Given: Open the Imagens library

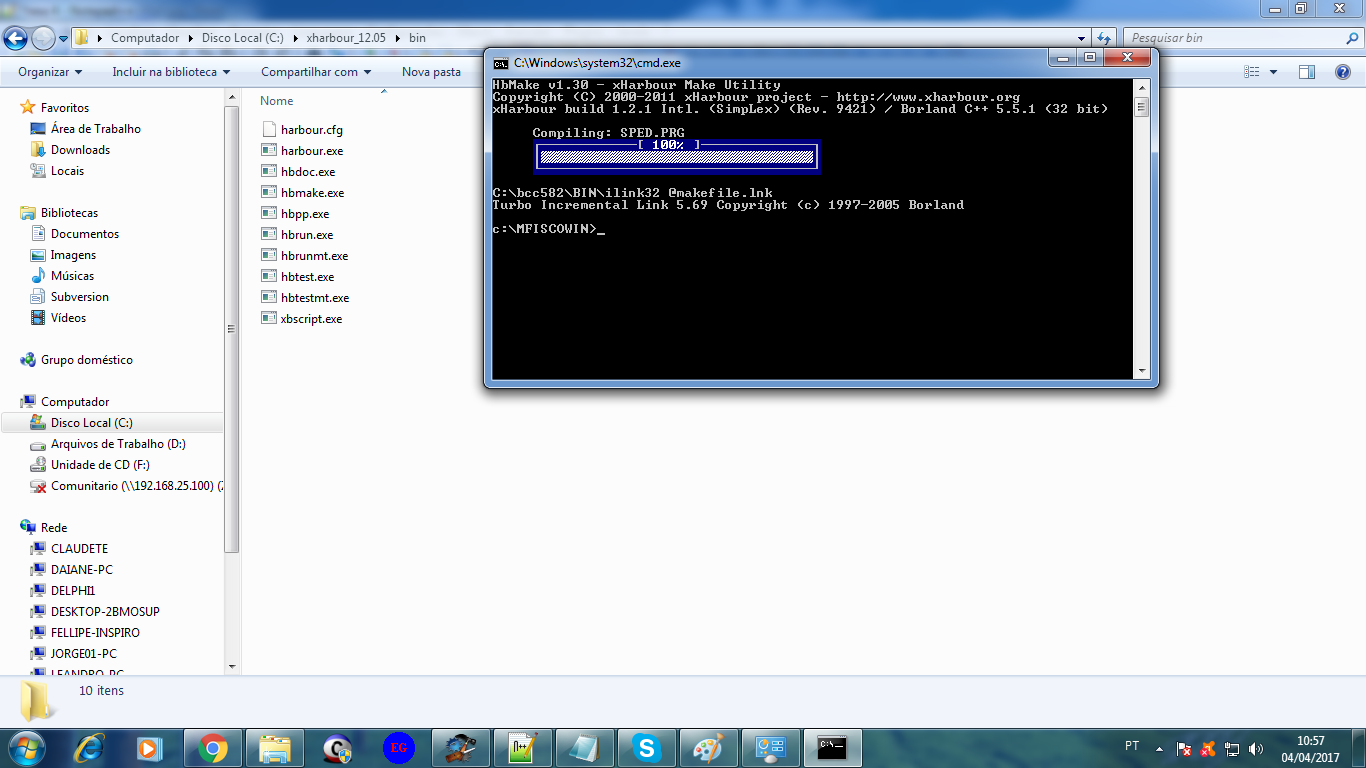Looking at the screenshot, I should coord(73,255).
